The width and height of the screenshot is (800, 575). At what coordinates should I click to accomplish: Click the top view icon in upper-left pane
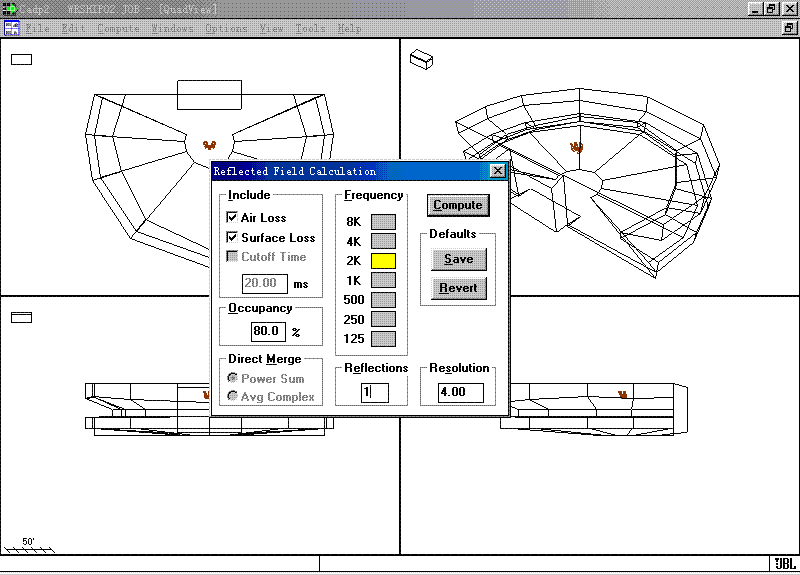click(21, 59)
